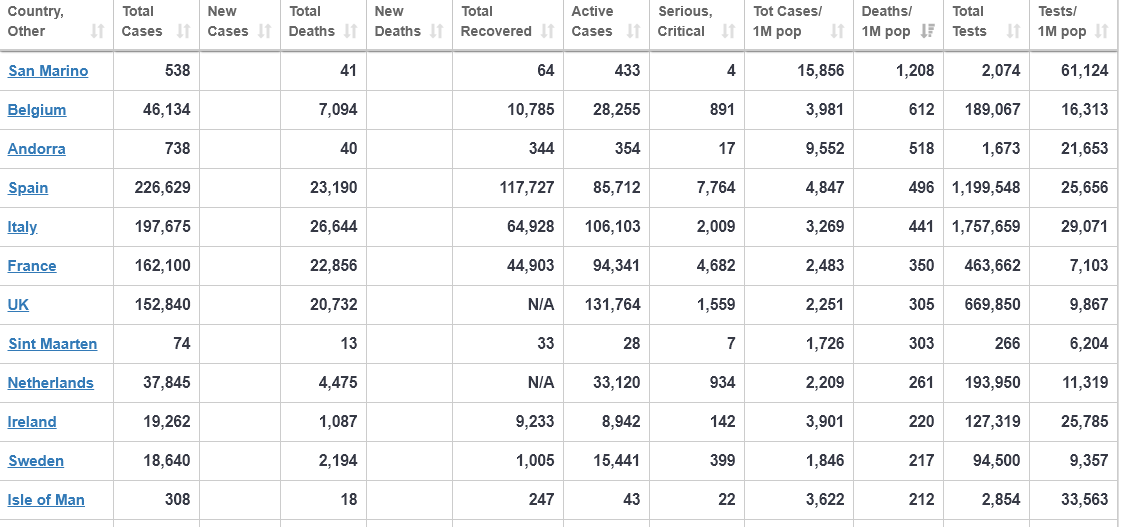Toggle the active Deaths/1M pop sort icon

click(x=927, y=32)
